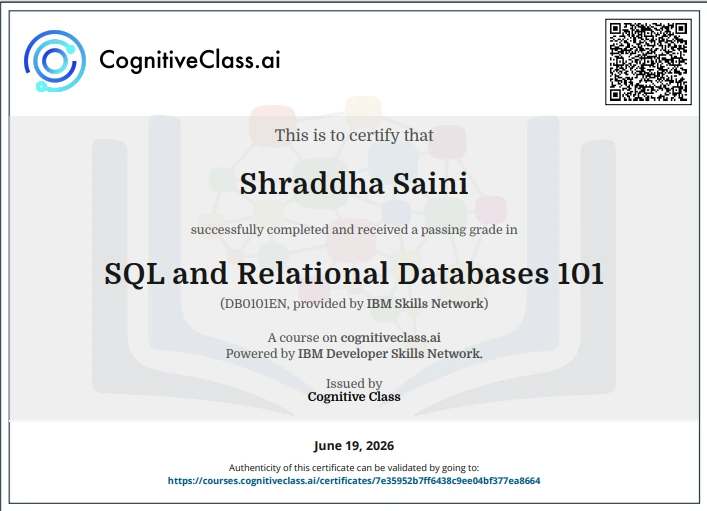Open the certificate validation URL link
Image resolution: width=707 pixels, height=511 pixels.
(354, 481)
